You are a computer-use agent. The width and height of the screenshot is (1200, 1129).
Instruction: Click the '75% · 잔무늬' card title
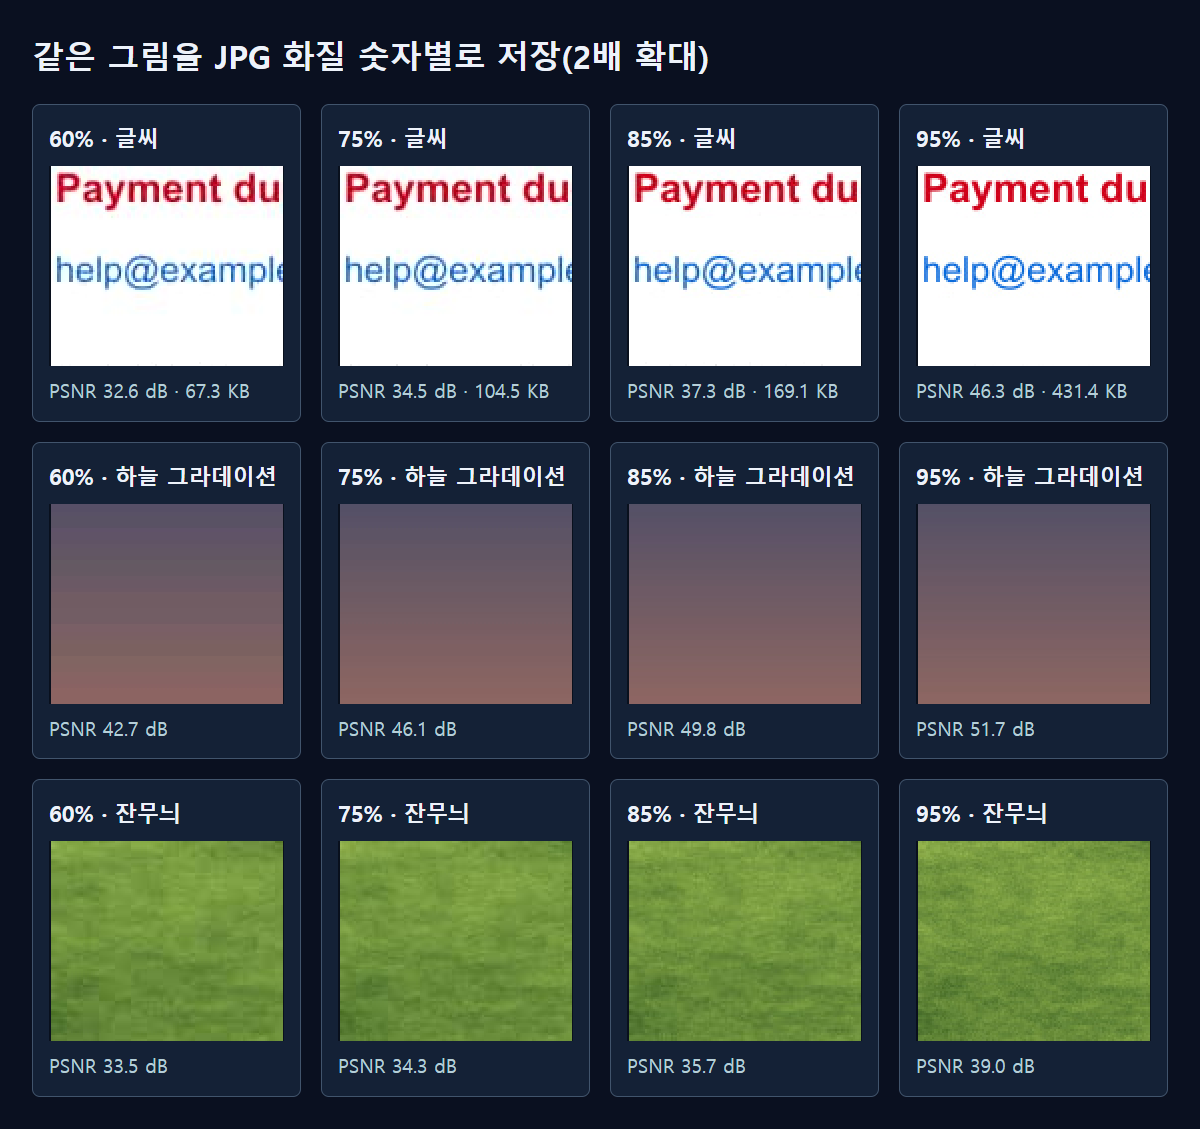404,814
